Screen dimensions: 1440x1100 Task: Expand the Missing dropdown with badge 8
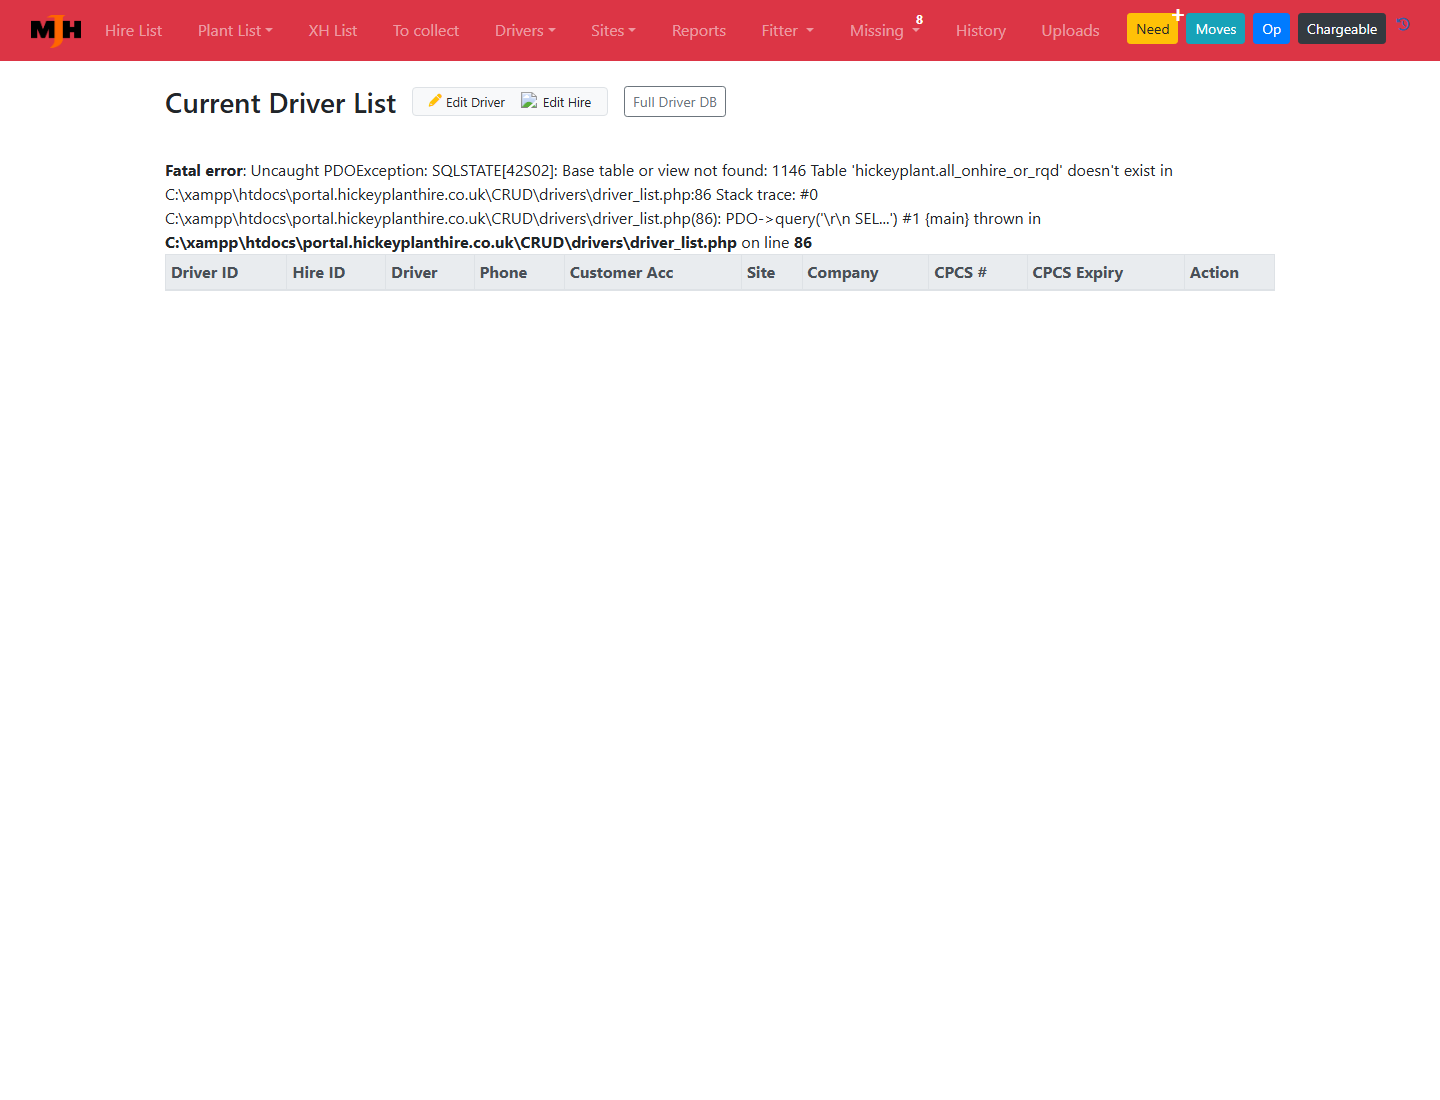pyautogui.click(x=885, y=31)
